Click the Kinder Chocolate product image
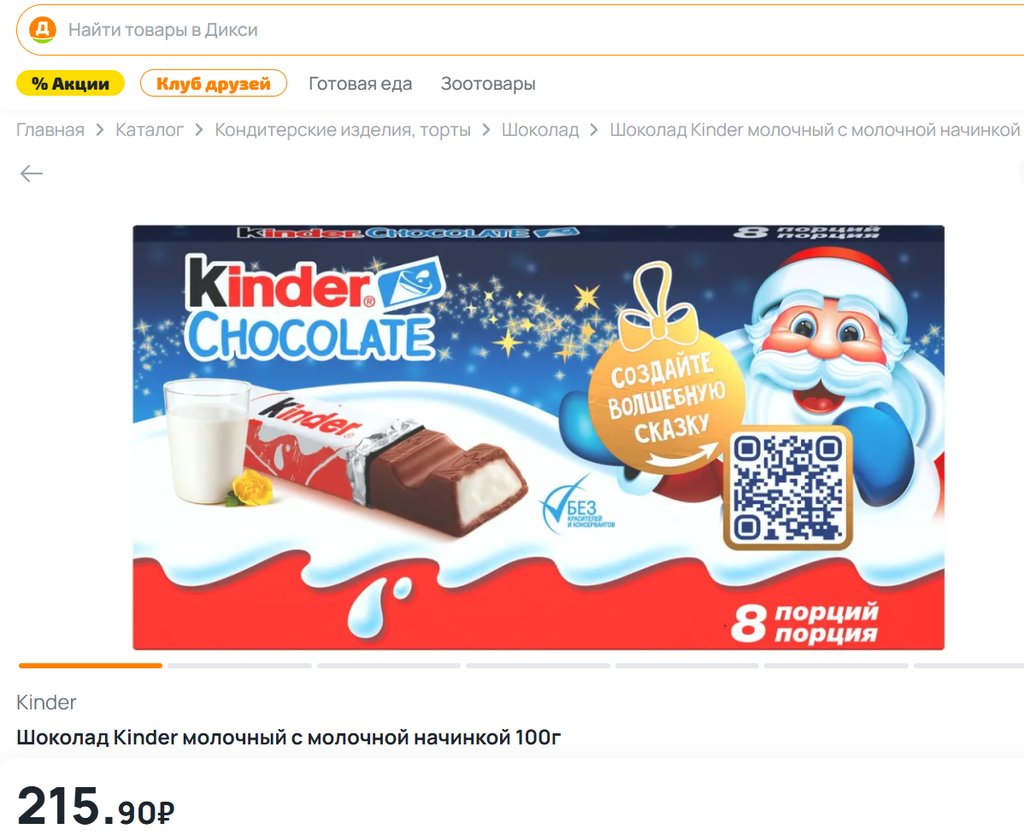This screenshot has height=835, width=1024. pos(539,437)
